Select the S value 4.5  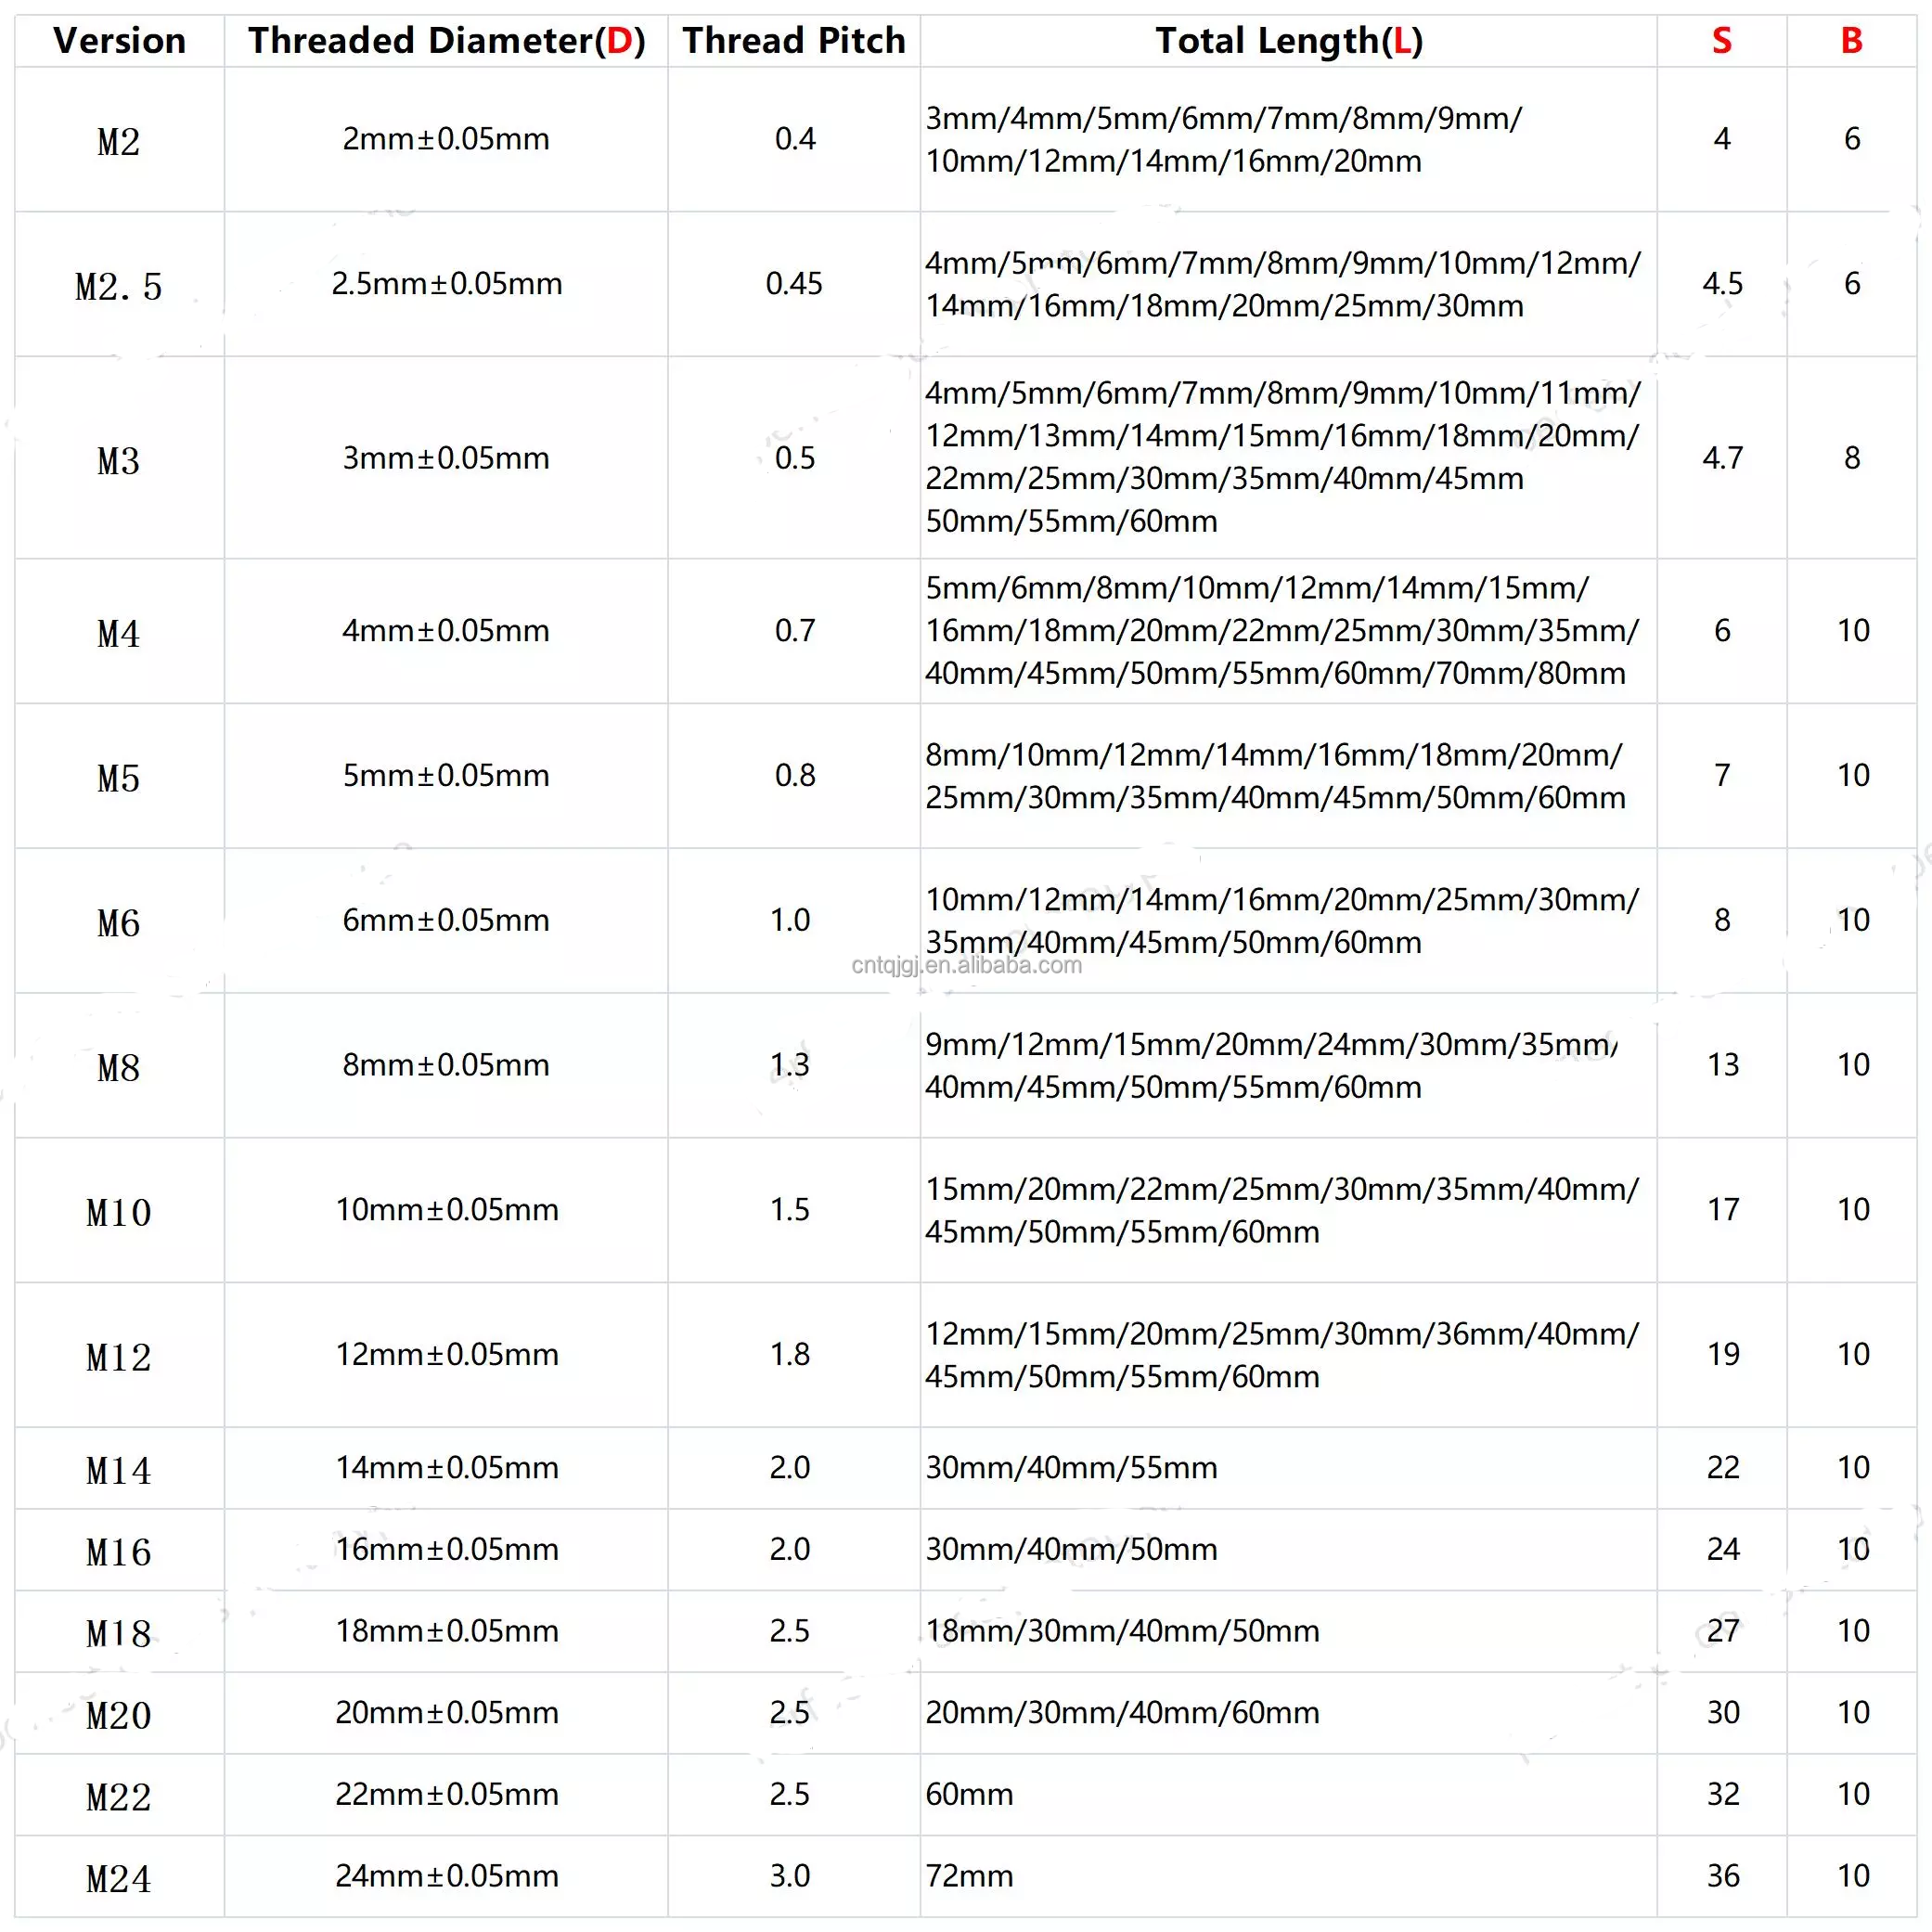[x=1723, y=284]
